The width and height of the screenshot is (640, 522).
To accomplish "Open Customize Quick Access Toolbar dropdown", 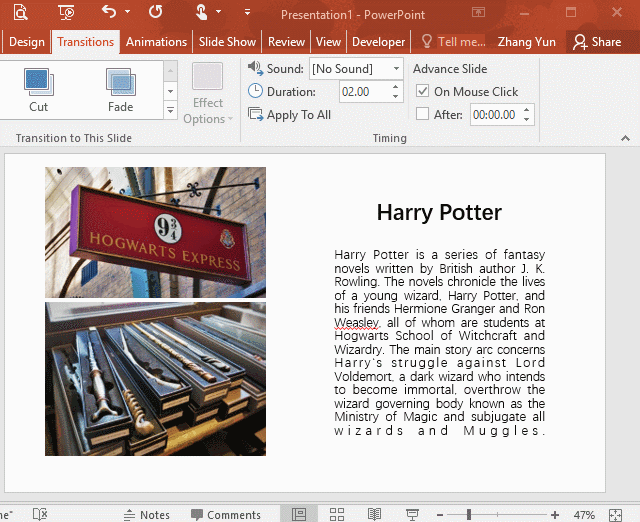I will (x=247, y=12).
